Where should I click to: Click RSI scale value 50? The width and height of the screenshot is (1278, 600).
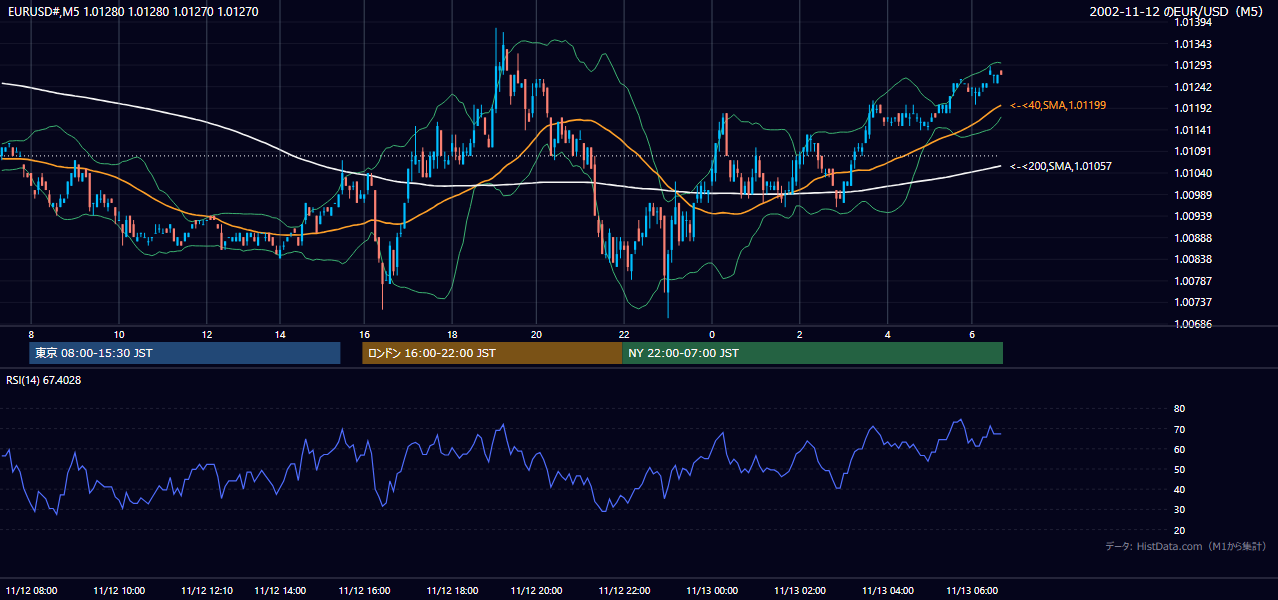coord(1179,470)
